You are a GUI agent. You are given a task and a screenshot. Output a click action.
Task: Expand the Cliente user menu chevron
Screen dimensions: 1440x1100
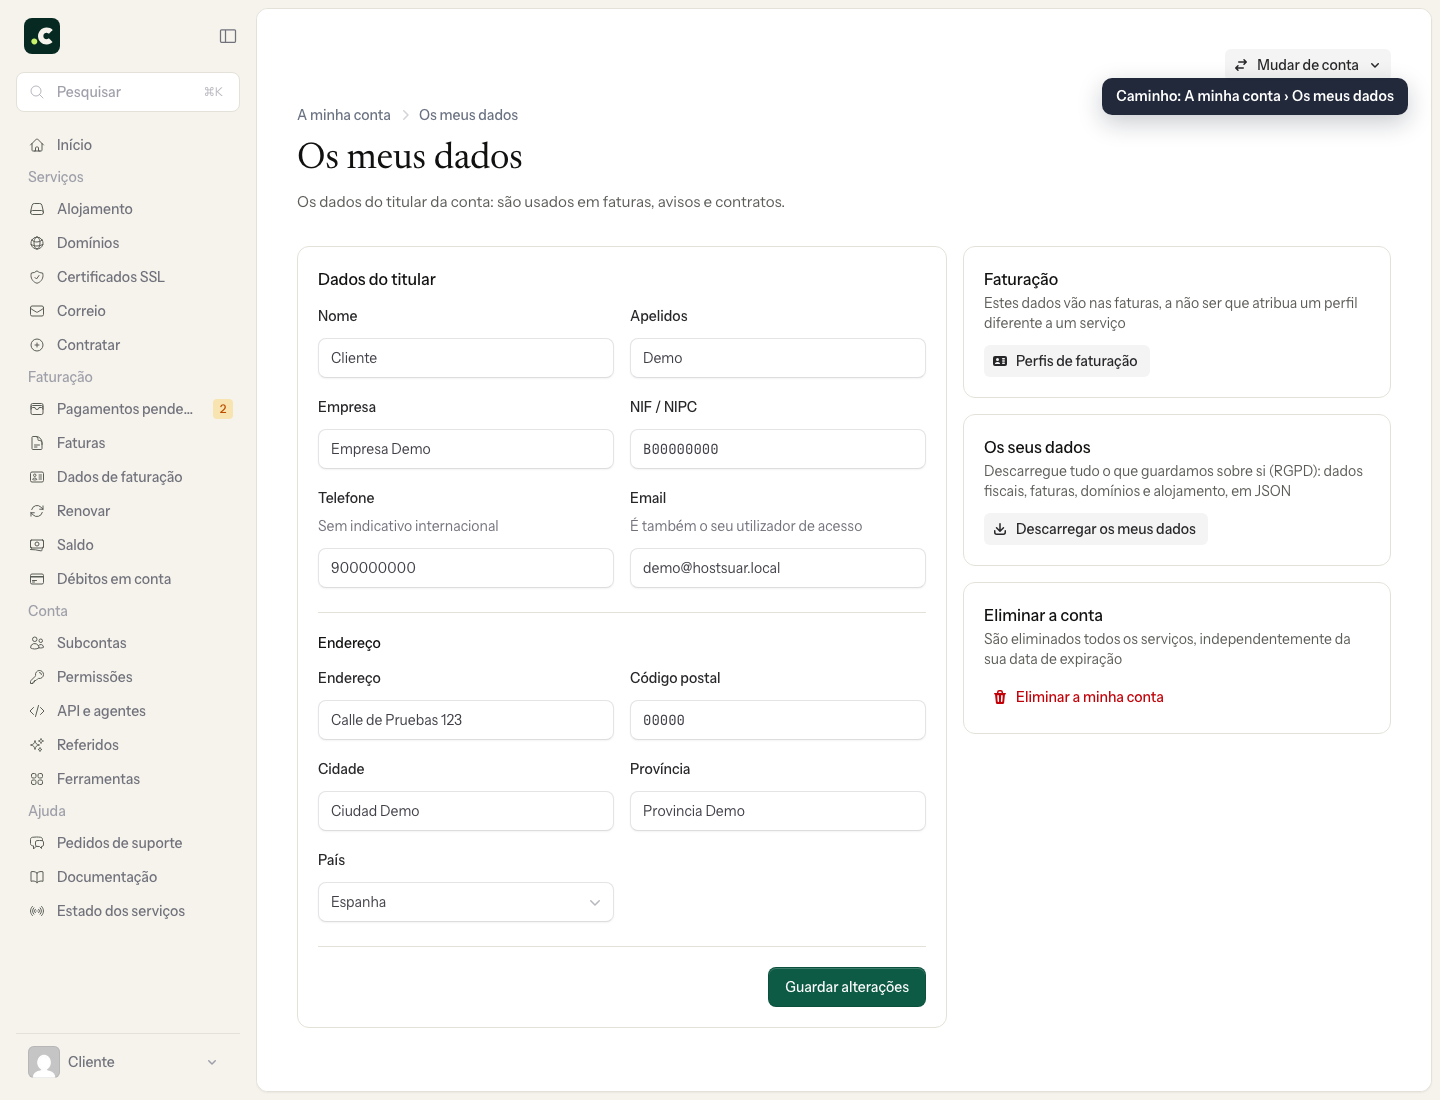click(x=212, y=1062)
